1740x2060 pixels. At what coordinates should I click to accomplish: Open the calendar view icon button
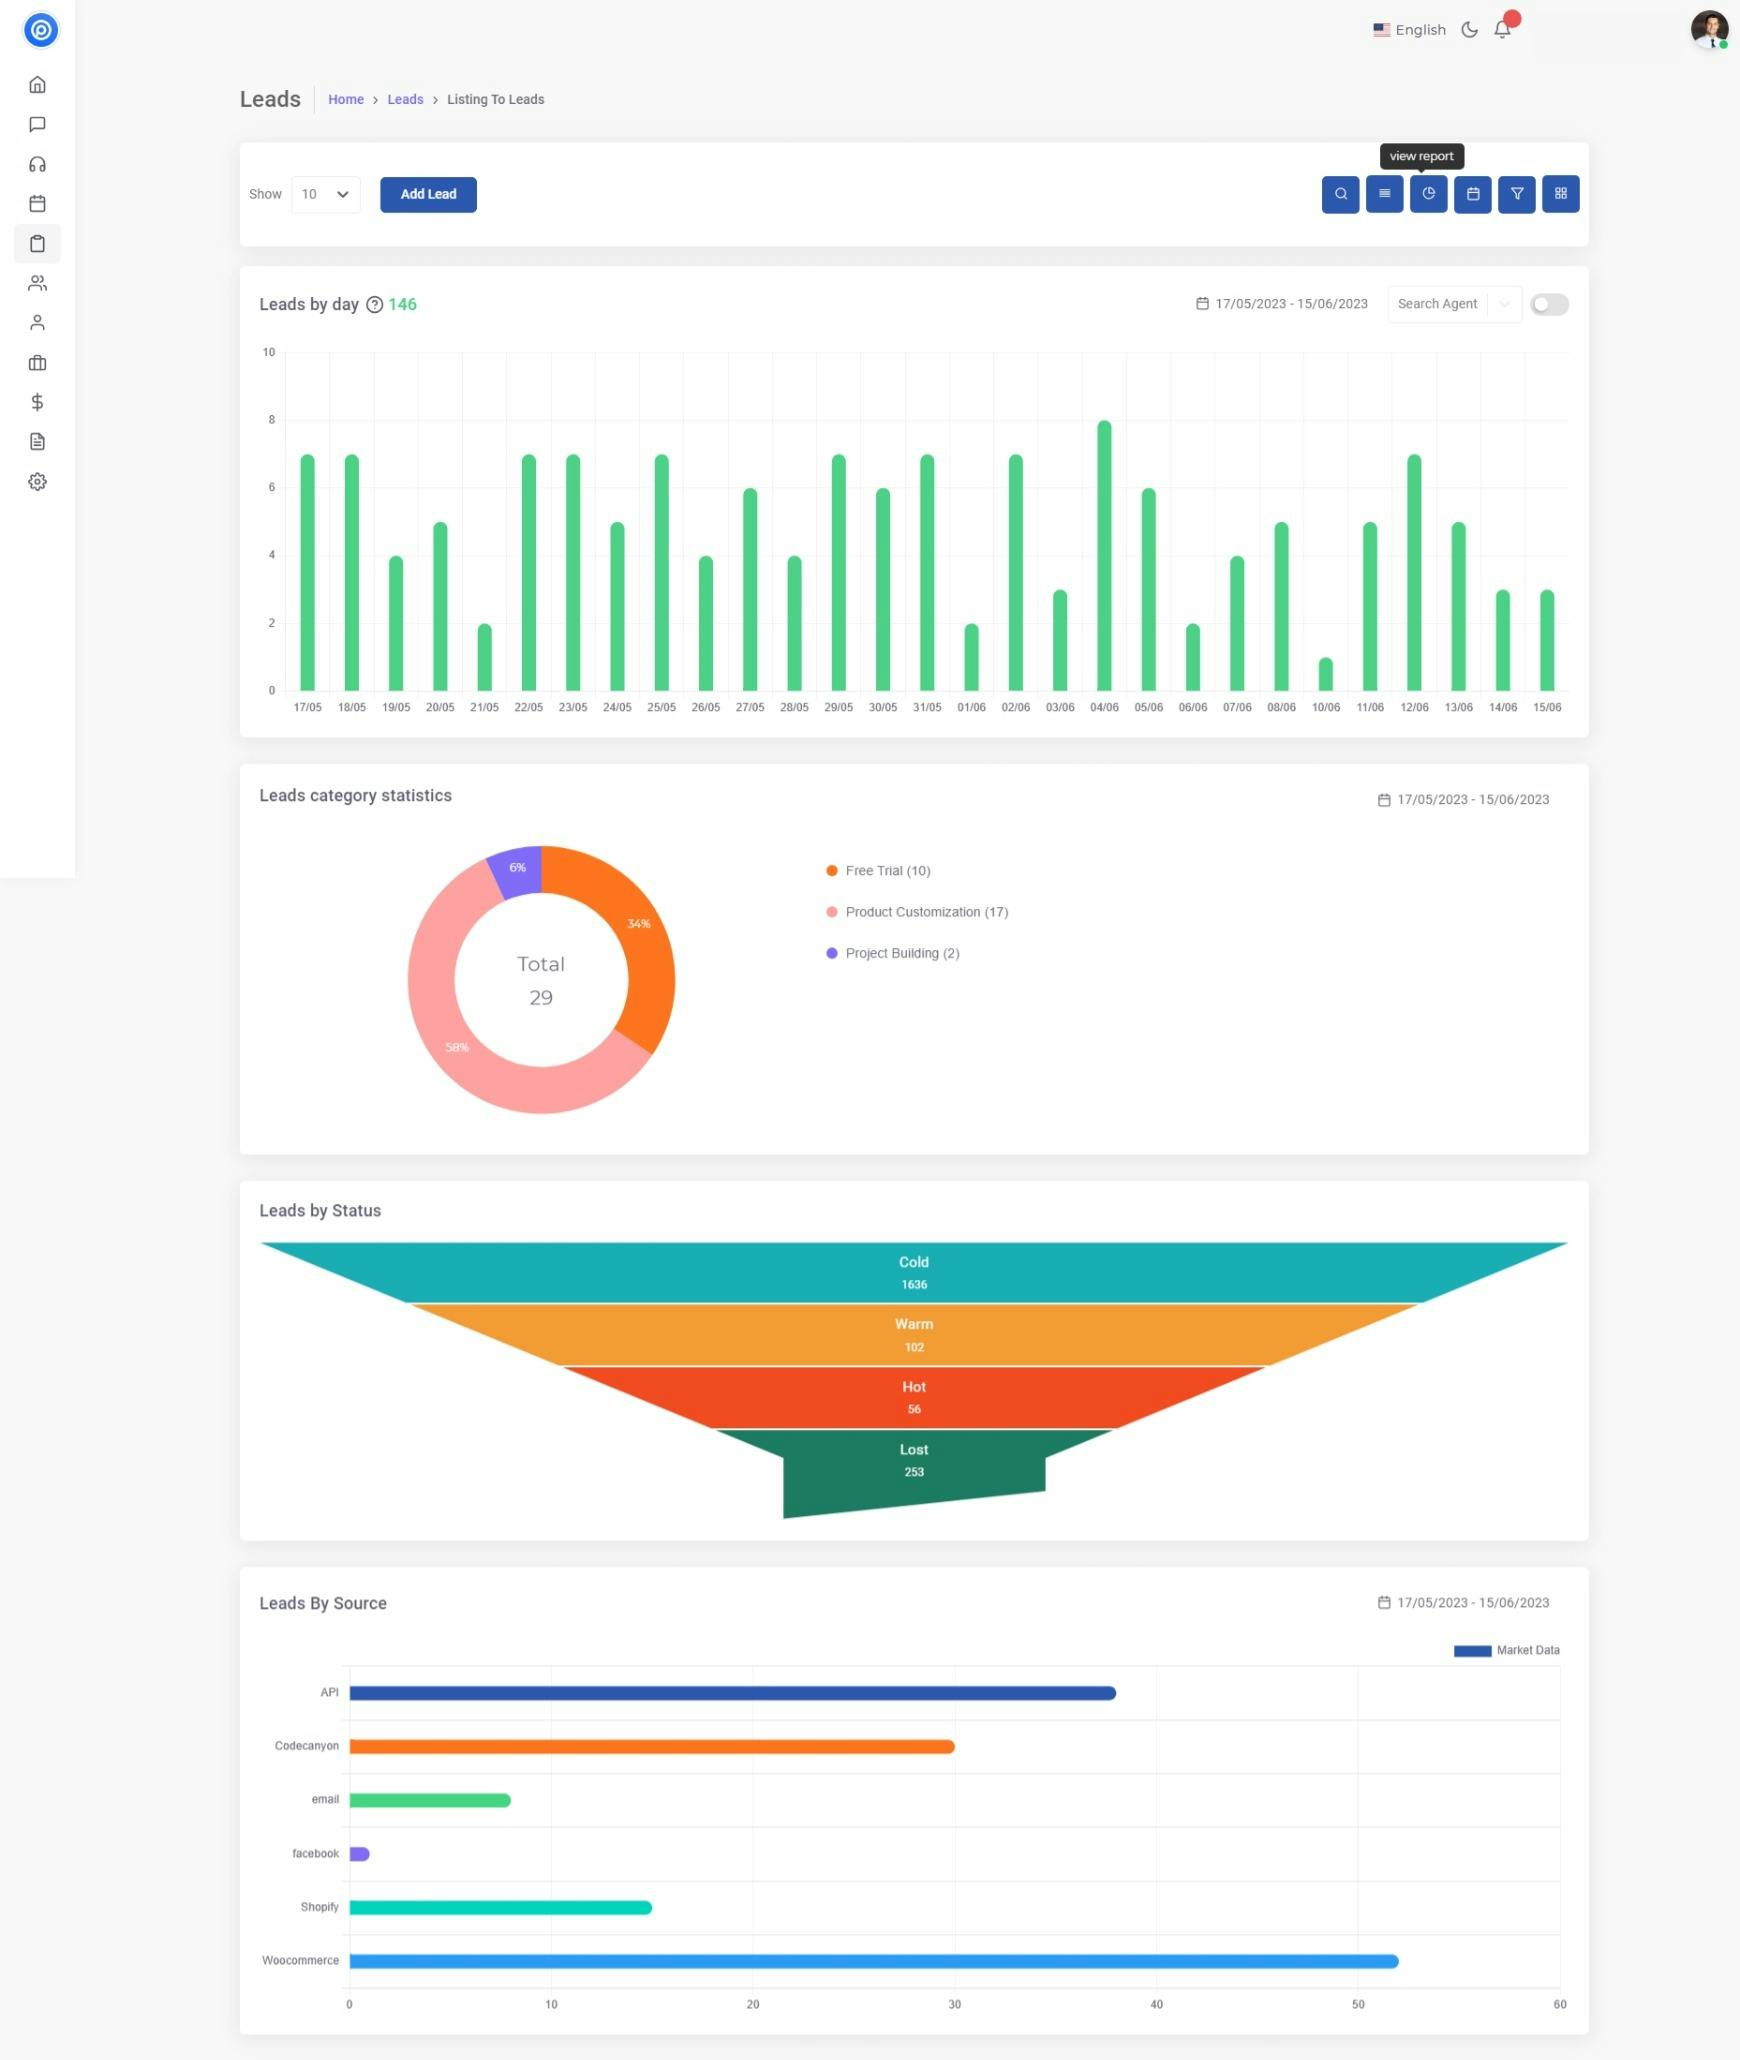1472,194
